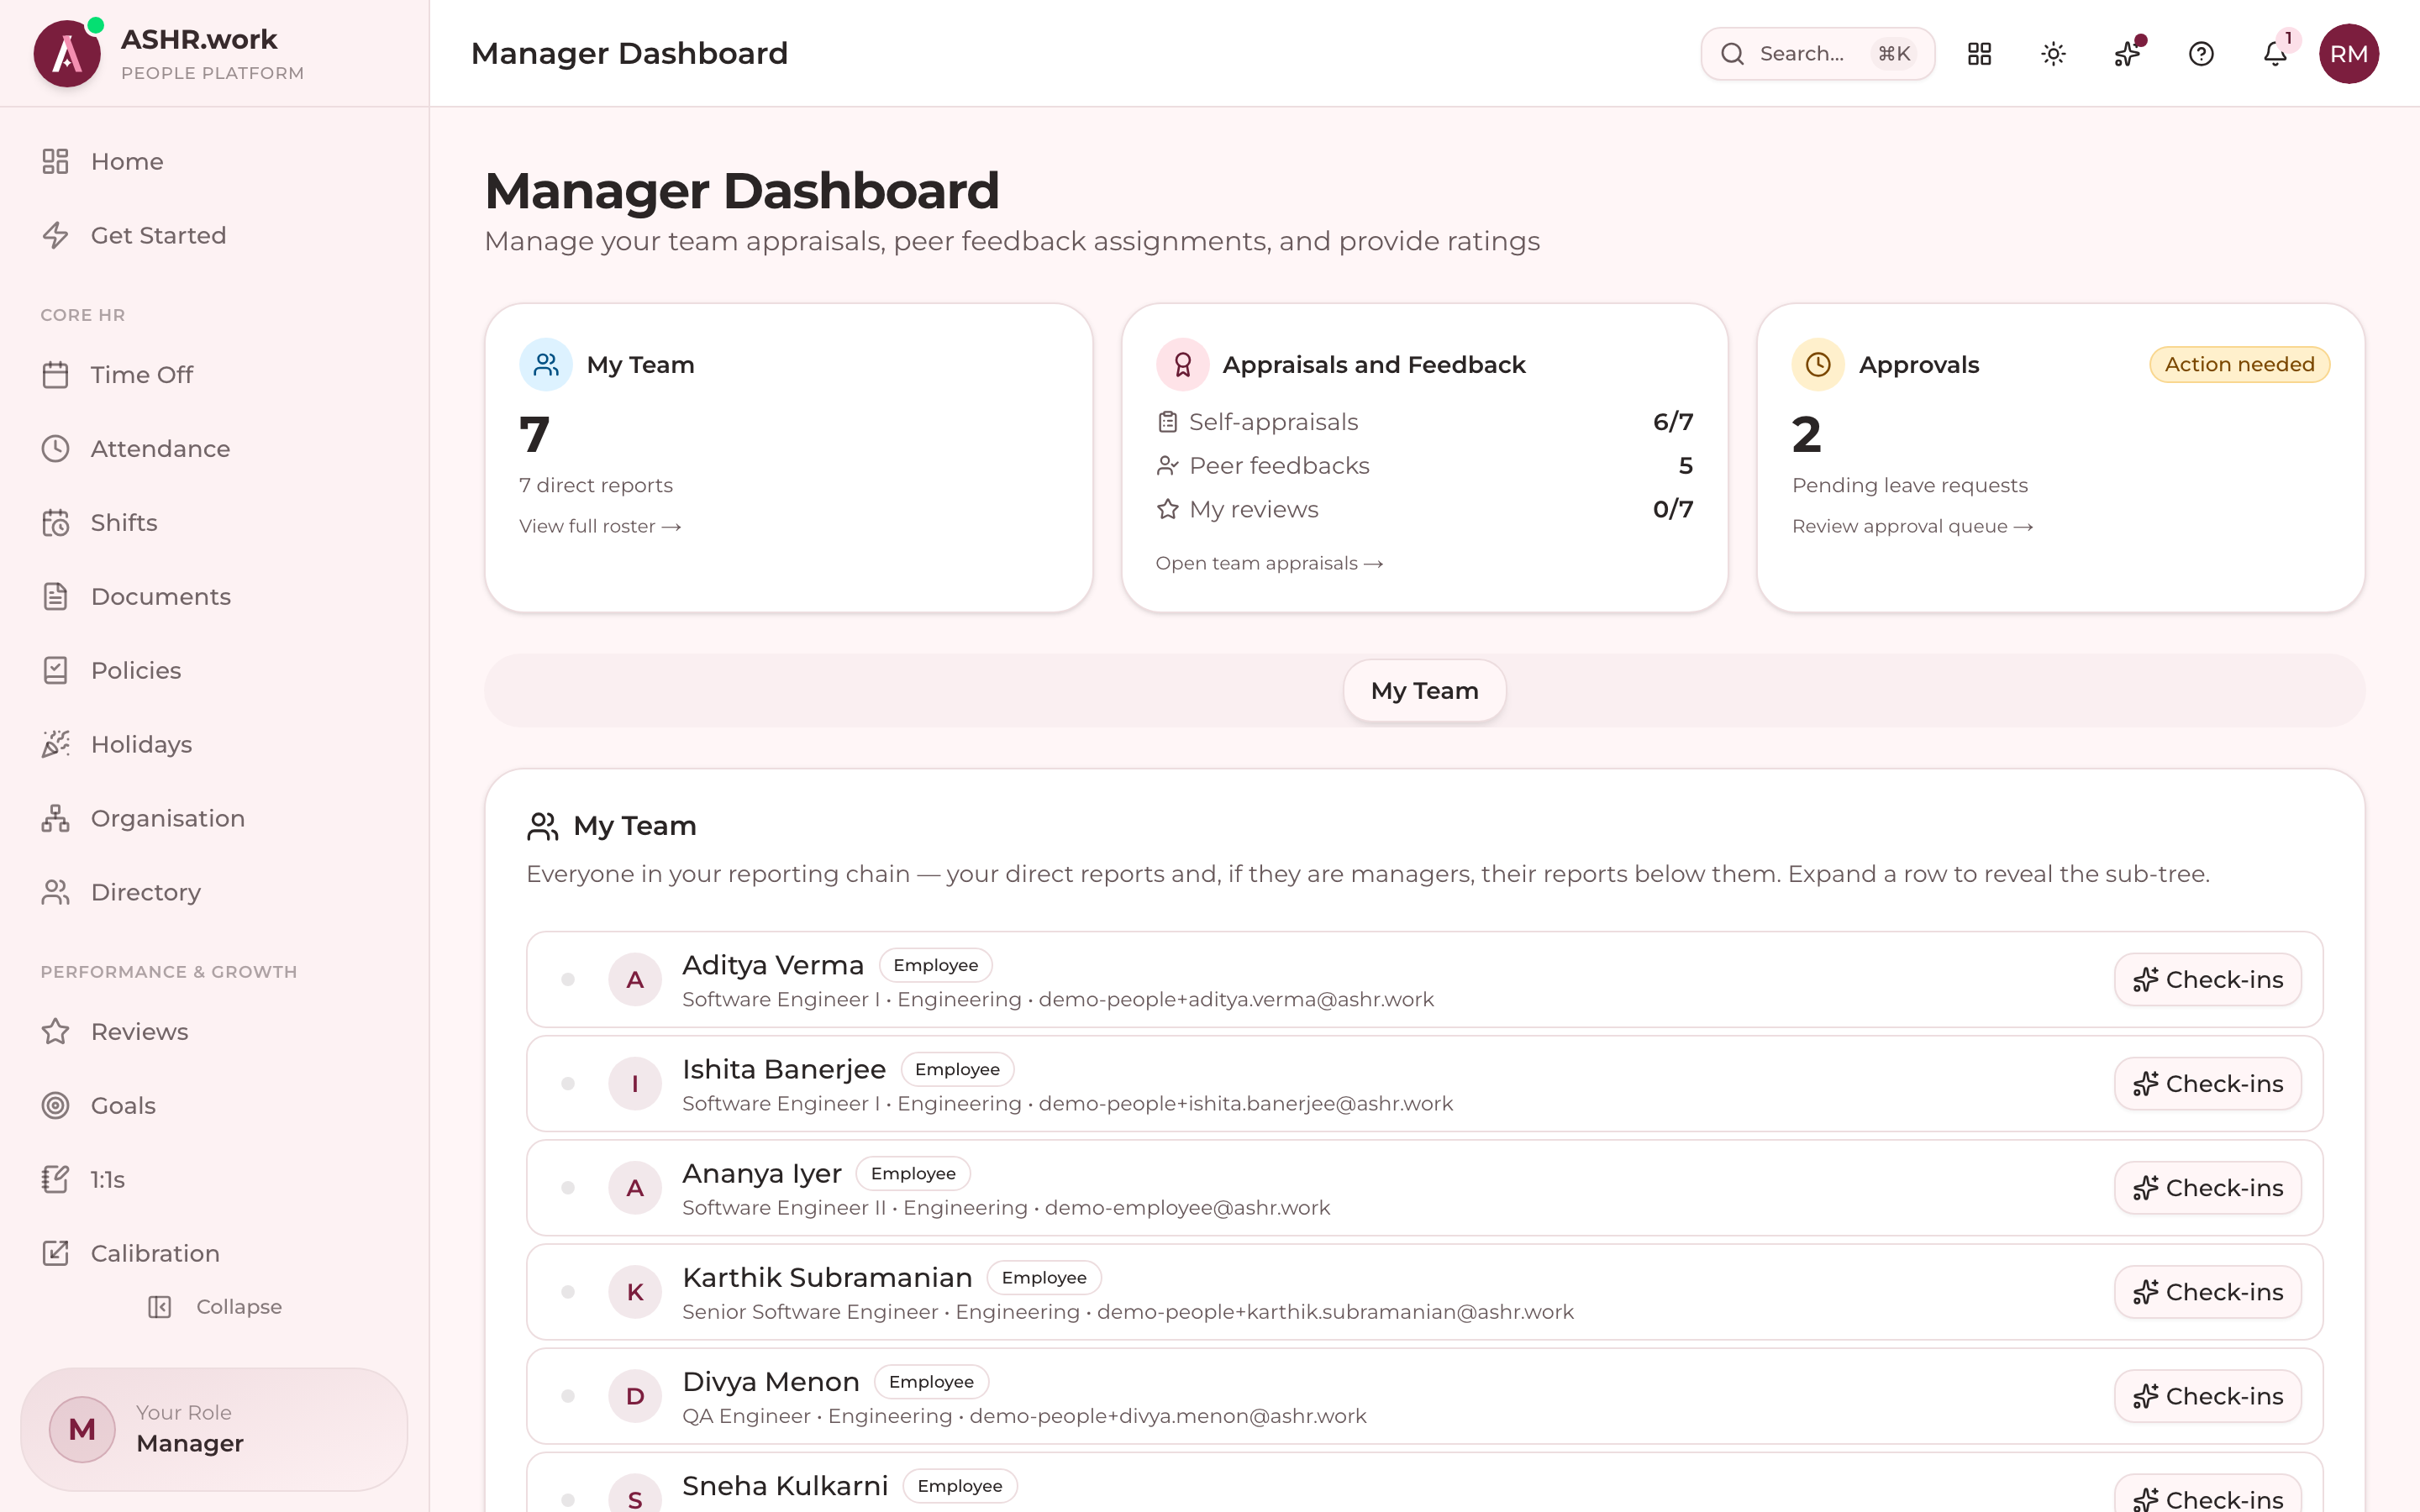Click the My Team section heading icon
The width and height of the screenshot is (2420, 1512).
pos(542,827)
